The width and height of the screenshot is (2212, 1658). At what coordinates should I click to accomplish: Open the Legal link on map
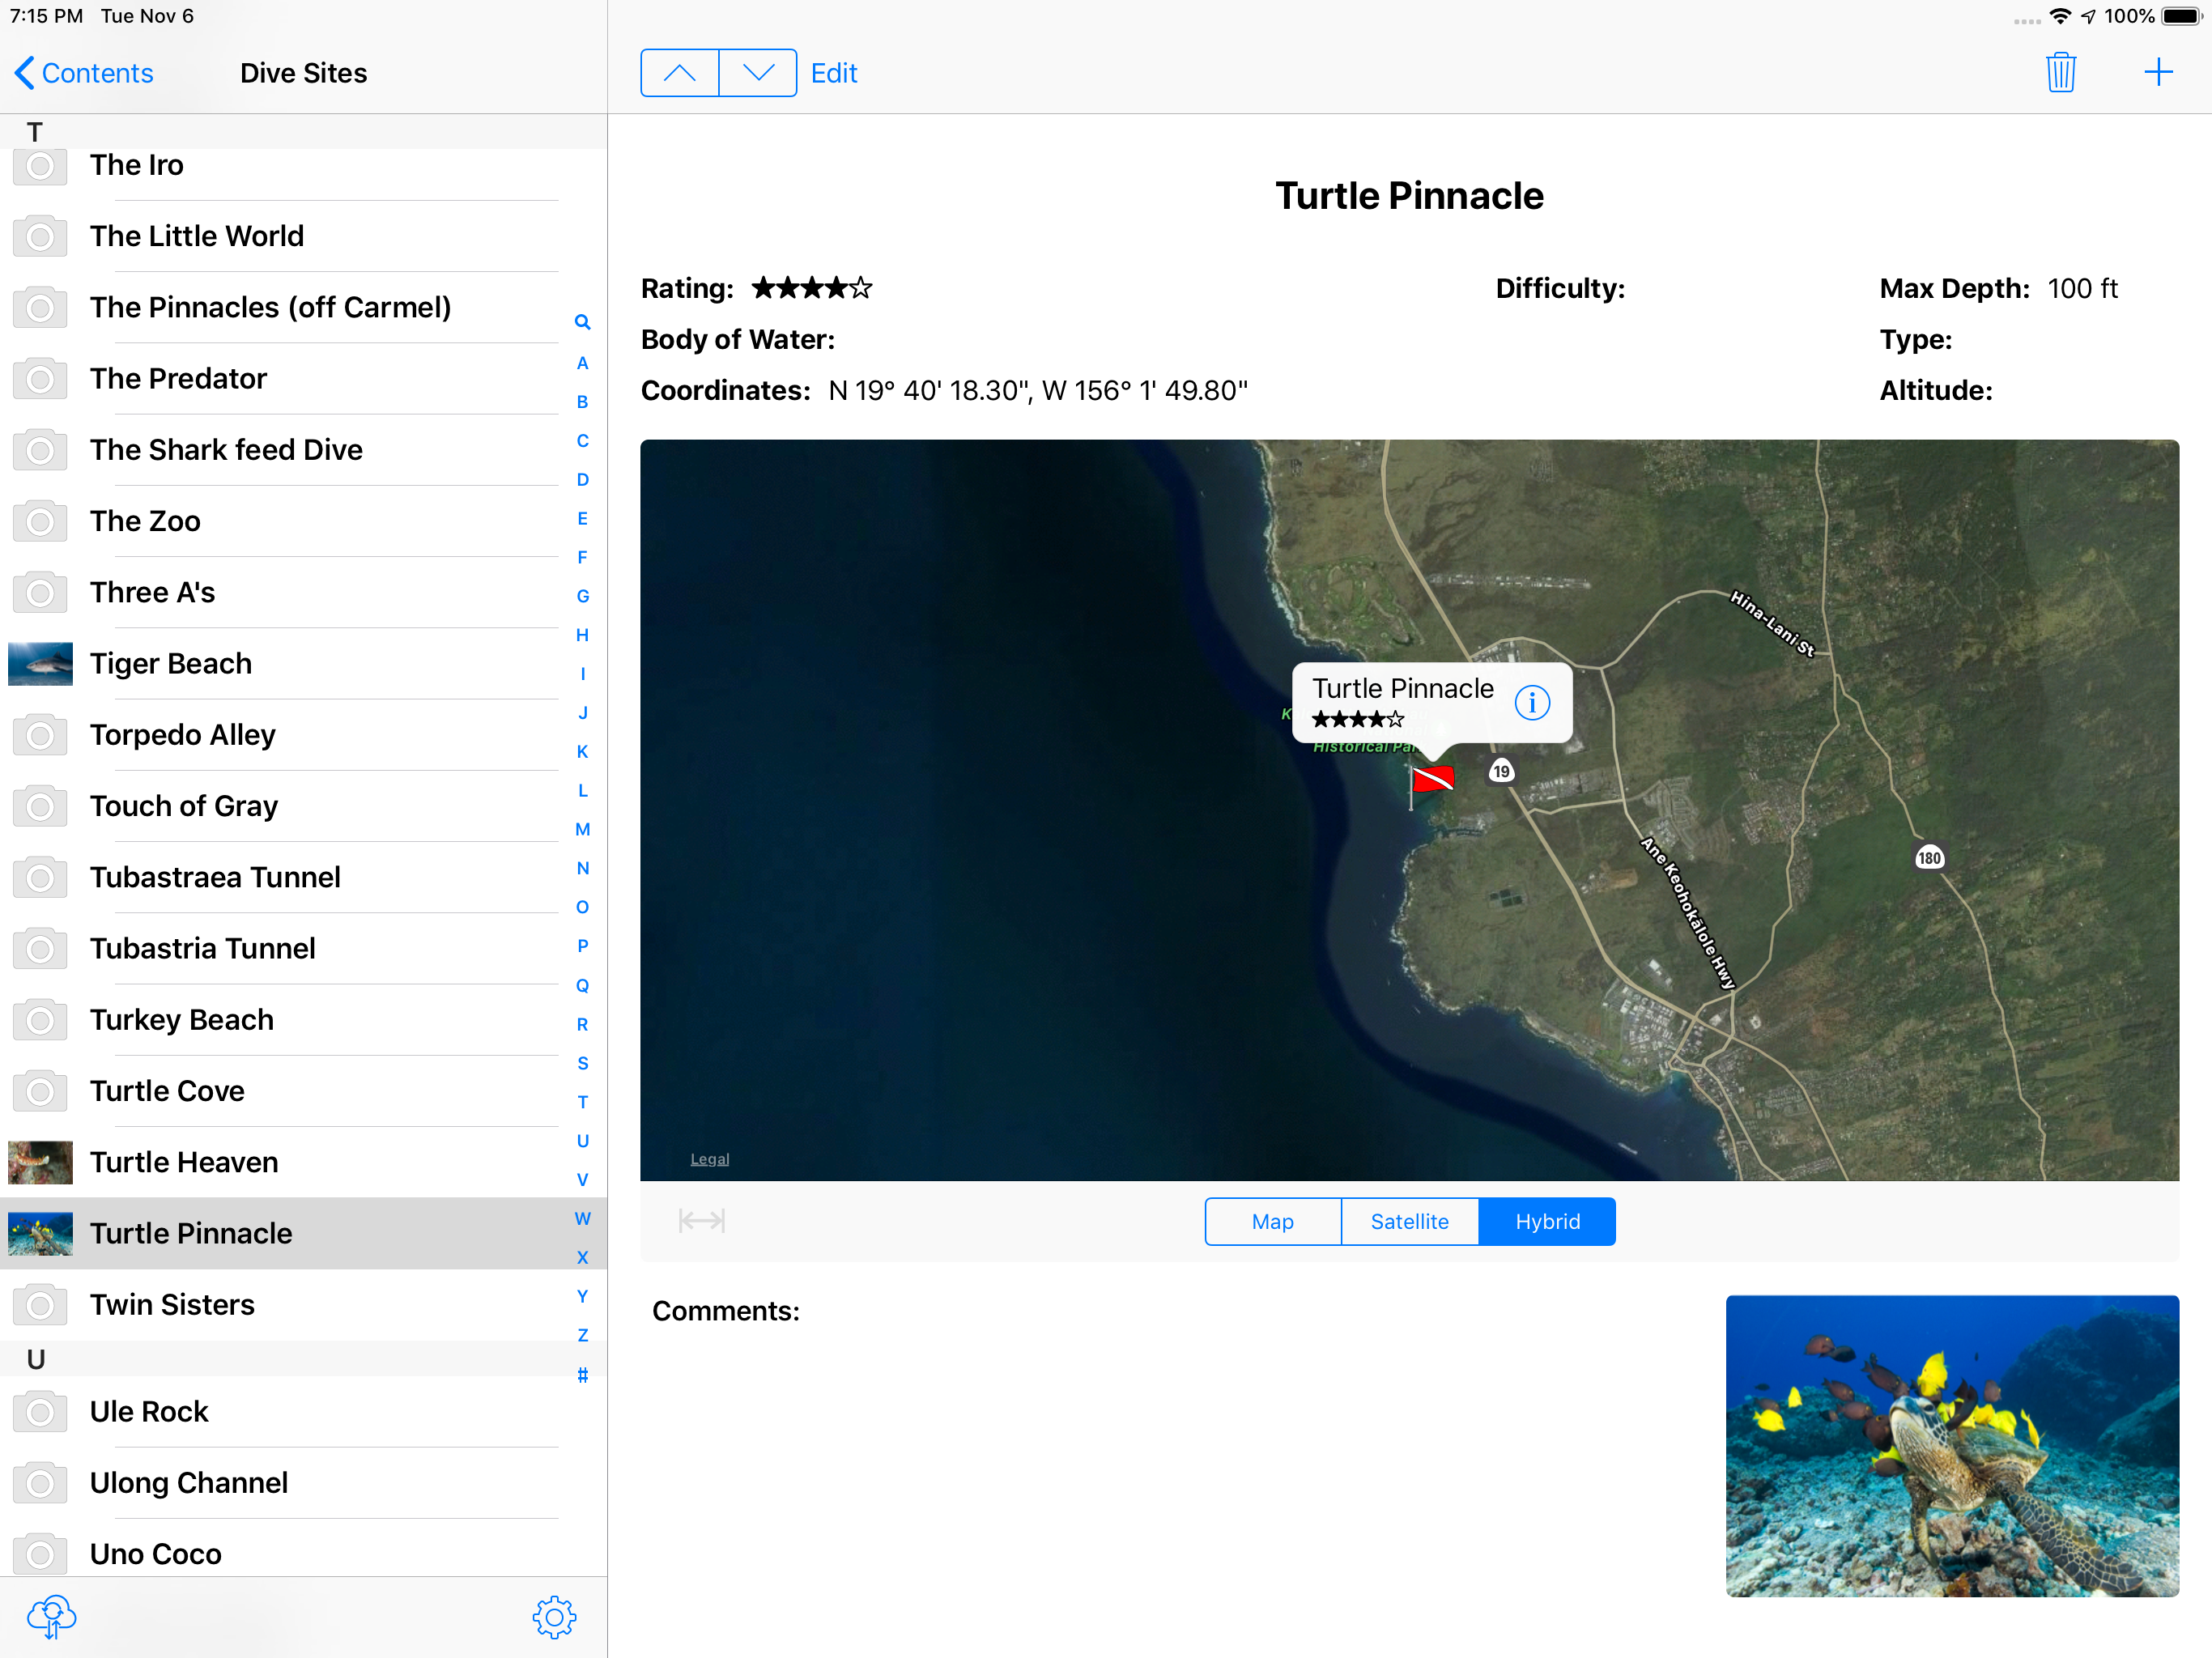[x=709, y=1159]
